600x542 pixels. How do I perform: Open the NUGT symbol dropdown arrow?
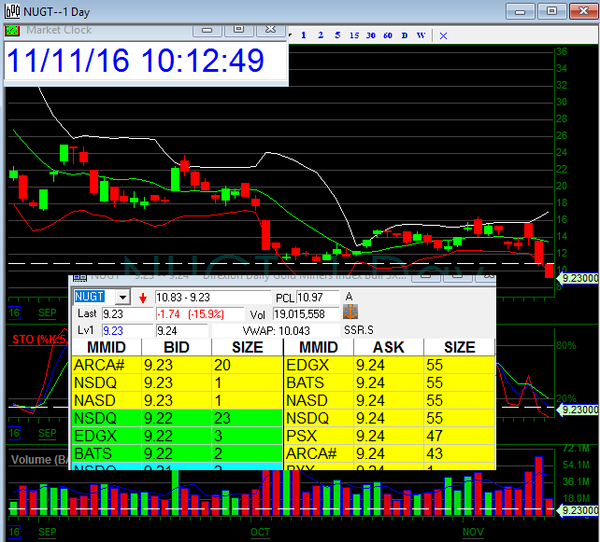[x=123, y=298]
